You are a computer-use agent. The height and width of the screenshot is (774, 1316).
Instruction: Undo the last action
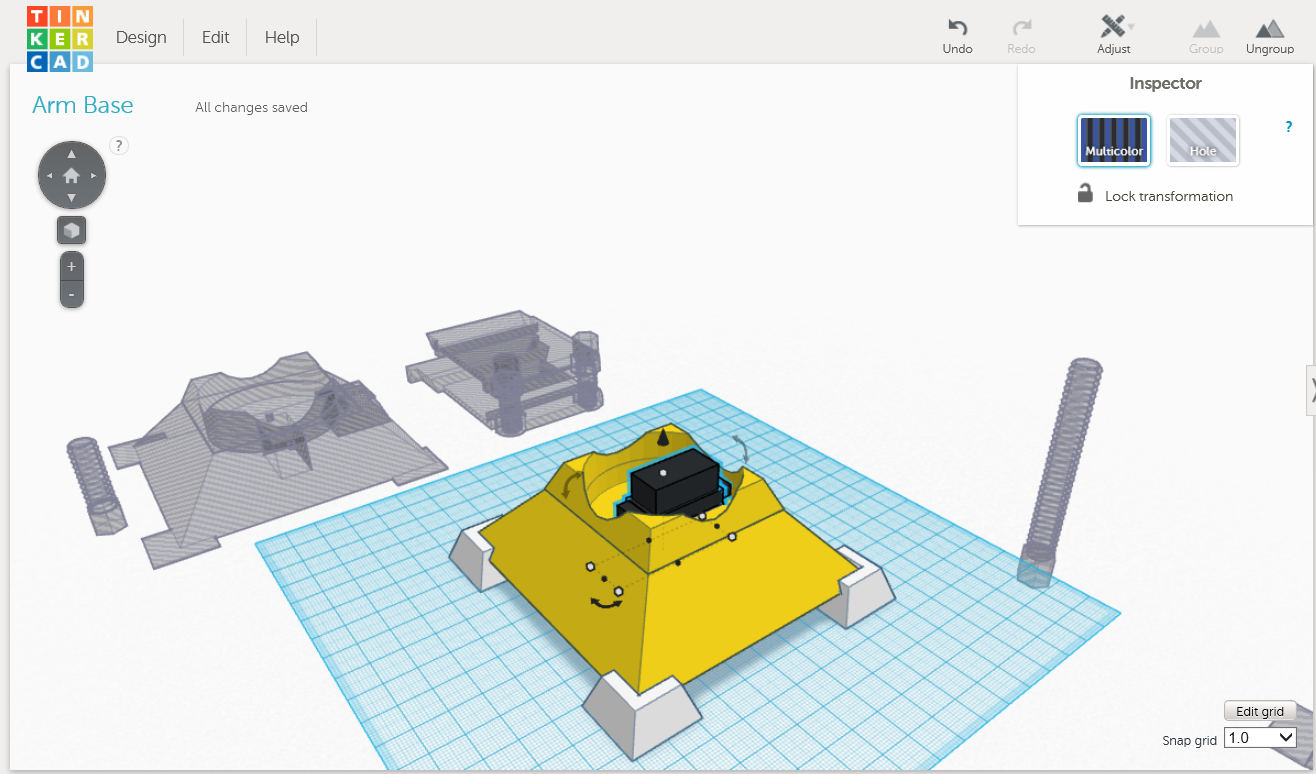(x=957, y=36)
